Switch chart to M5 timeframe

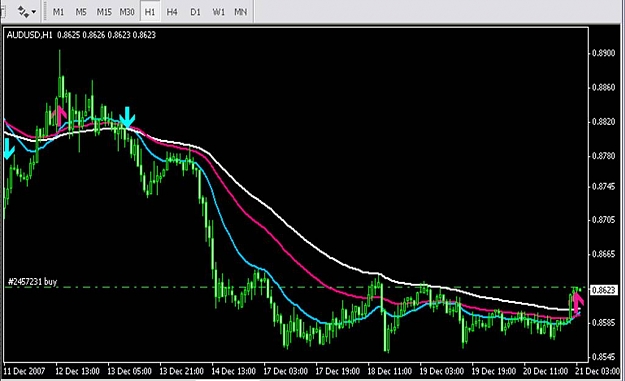81,12
